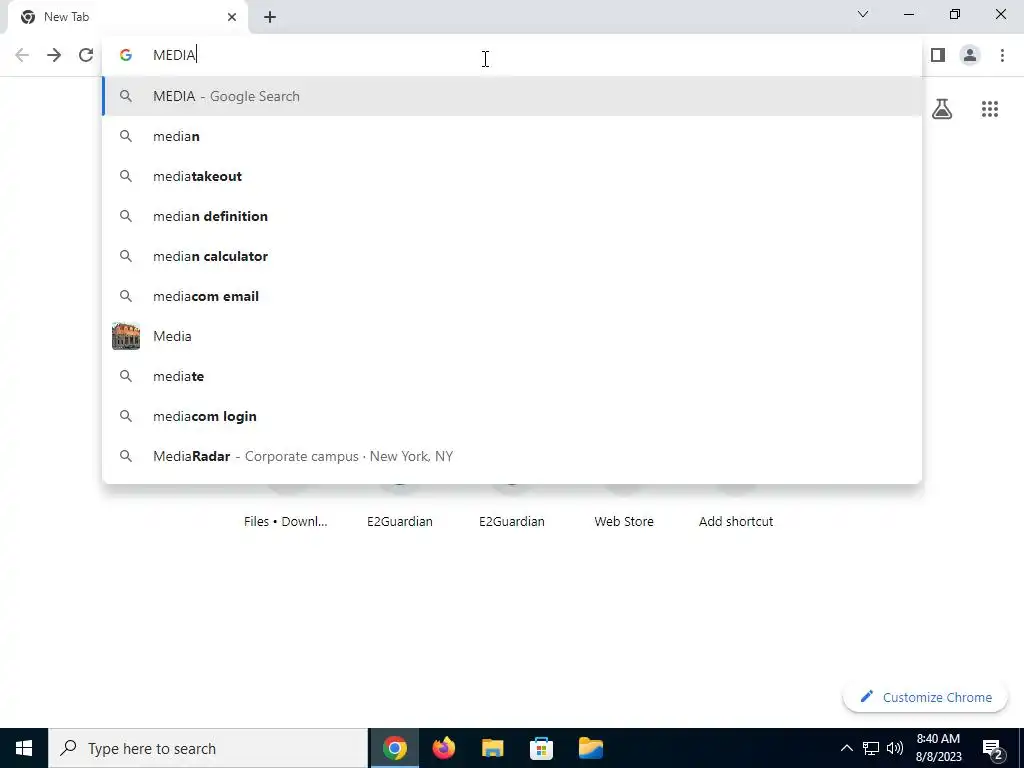This screenshot has width=1024, height=768.
Task: Close the New Tab tab
Action: pos(232,17)
